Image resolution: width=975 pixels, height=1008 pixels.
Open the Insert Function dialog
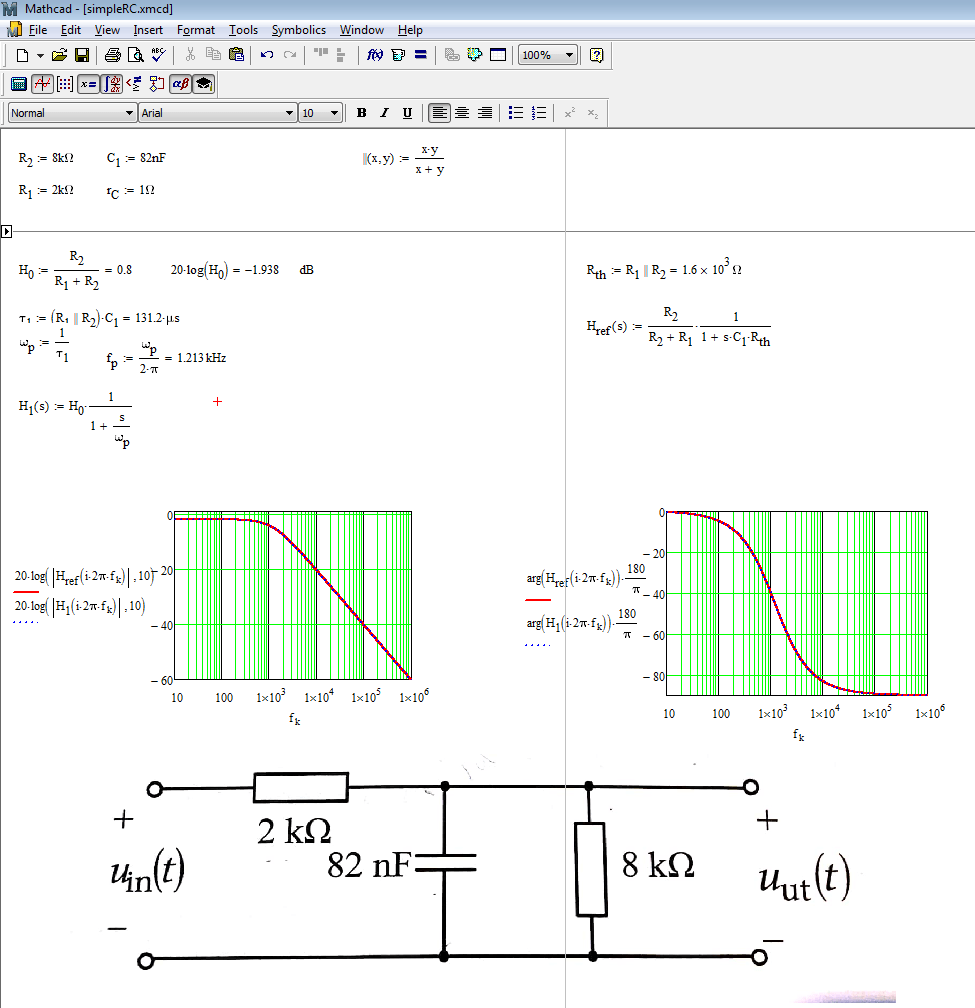pos(373,55)
